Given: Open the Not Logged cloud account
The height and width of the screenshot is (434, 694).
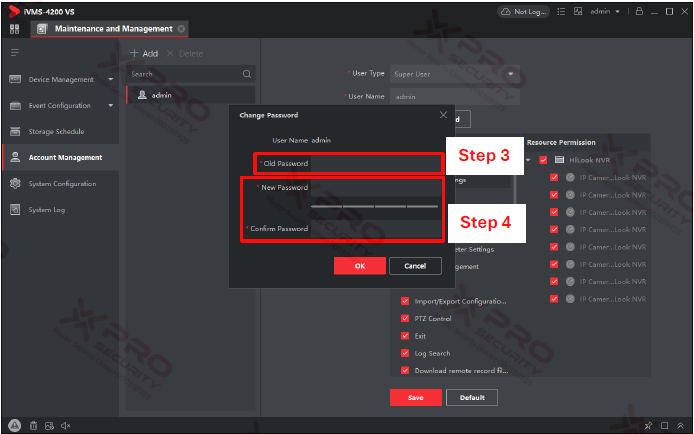Looking at the screenshot, I should pyautogui.click(x=524, y=12).
